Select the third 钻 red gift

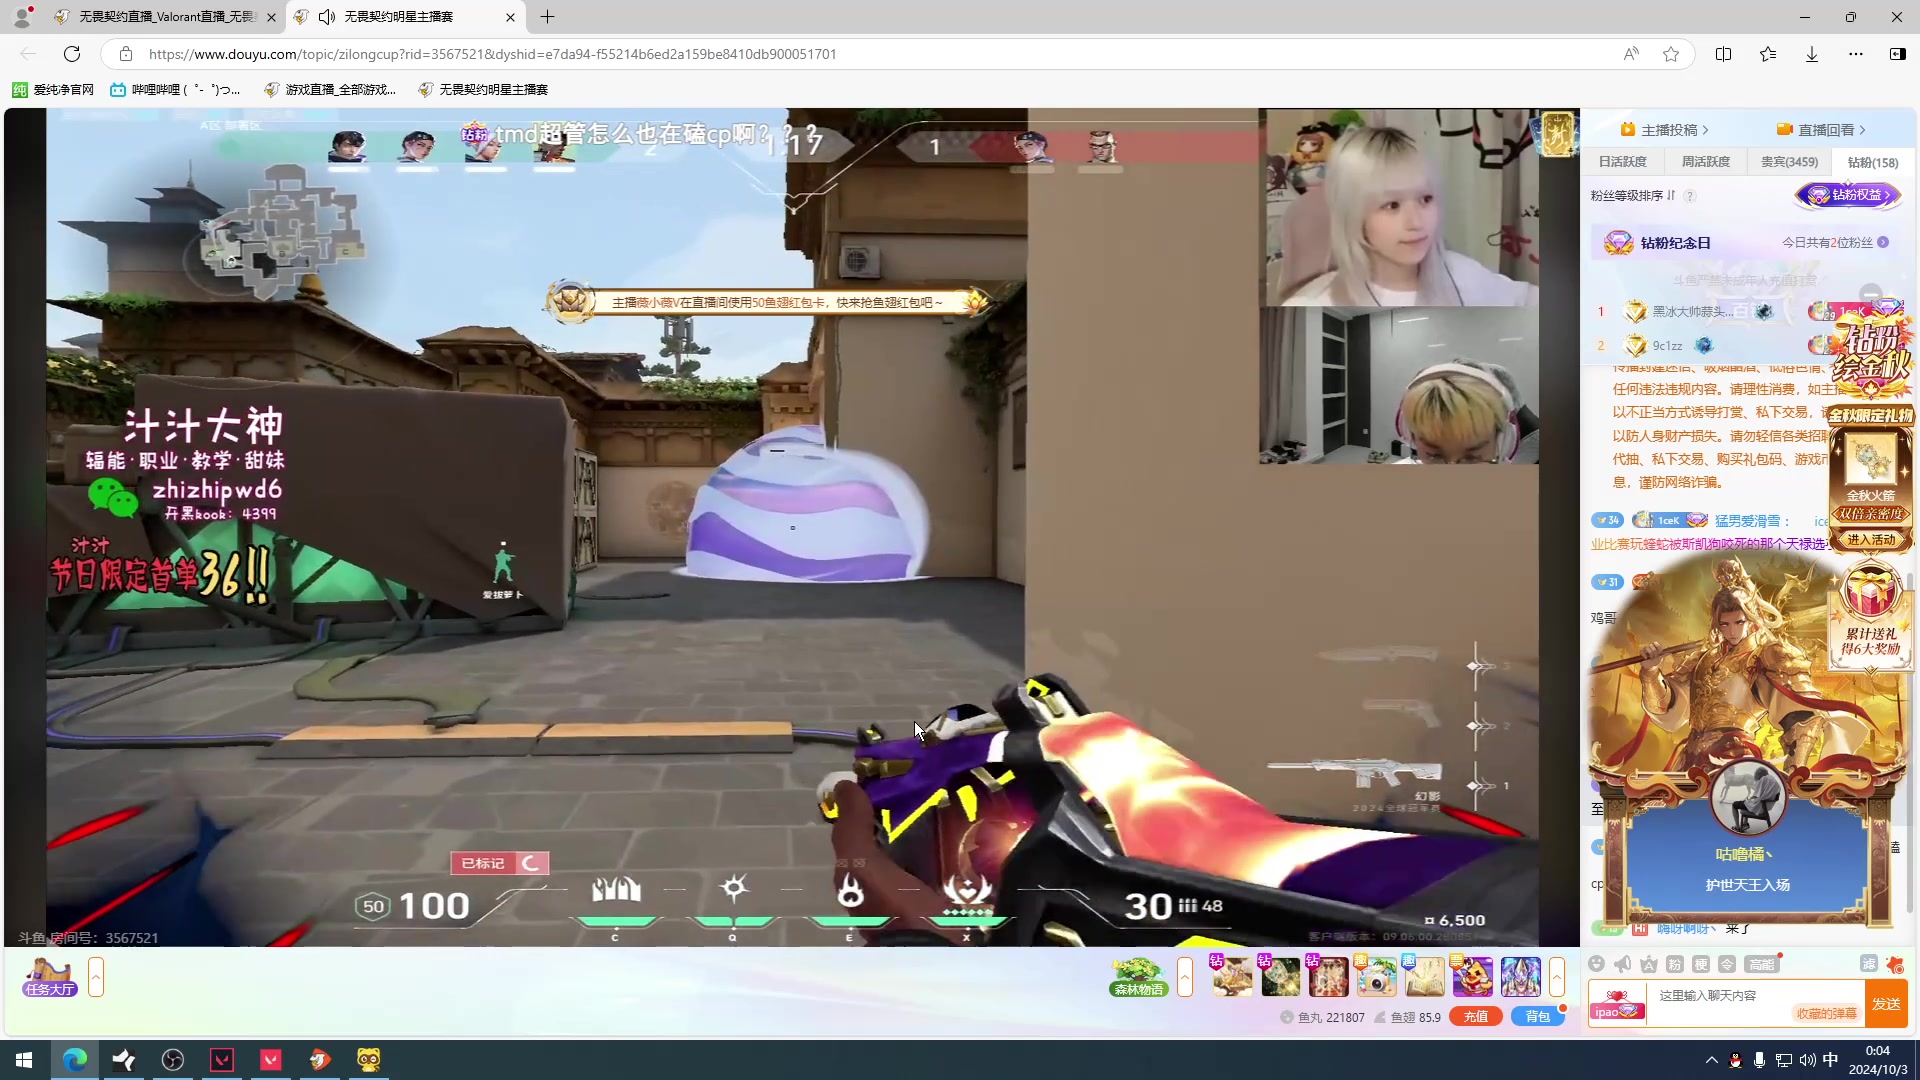(x=1328, y=977)
